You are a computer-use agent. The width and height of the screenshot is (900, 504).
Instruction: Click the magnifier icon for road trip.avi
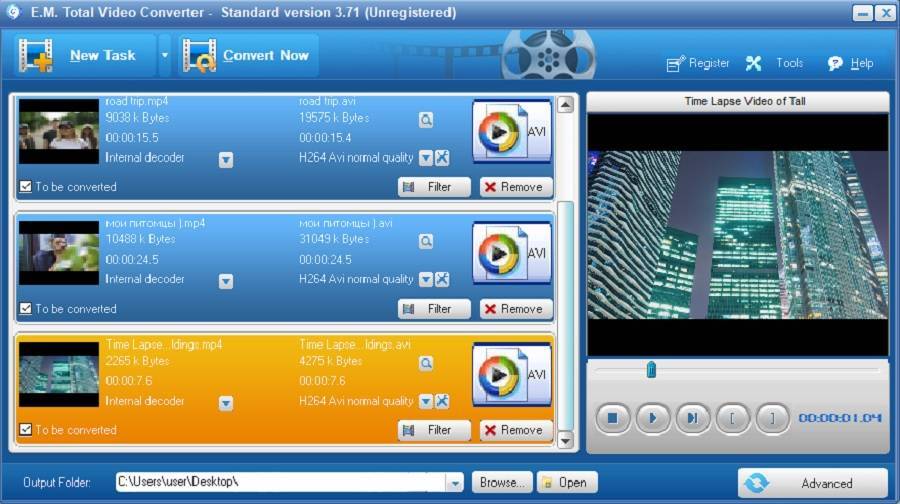(426, 120)
